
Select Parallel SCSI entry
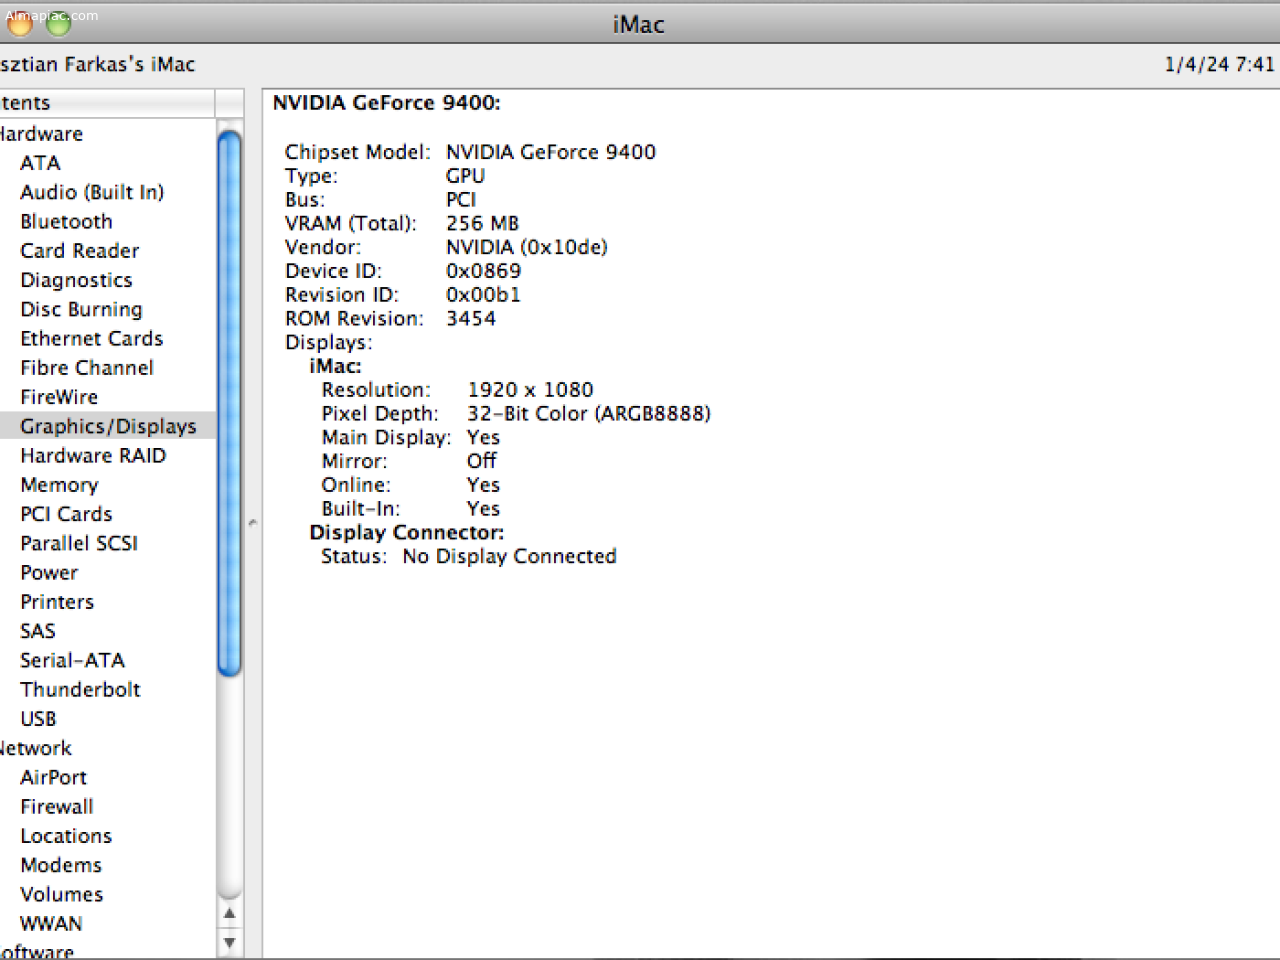pos(79,543)
